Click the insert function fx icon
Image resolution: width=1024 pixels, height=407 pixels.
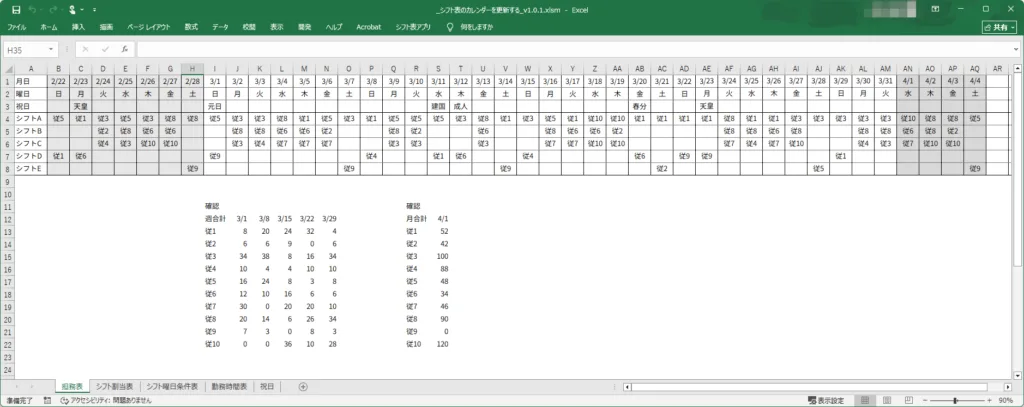(124, 48)
